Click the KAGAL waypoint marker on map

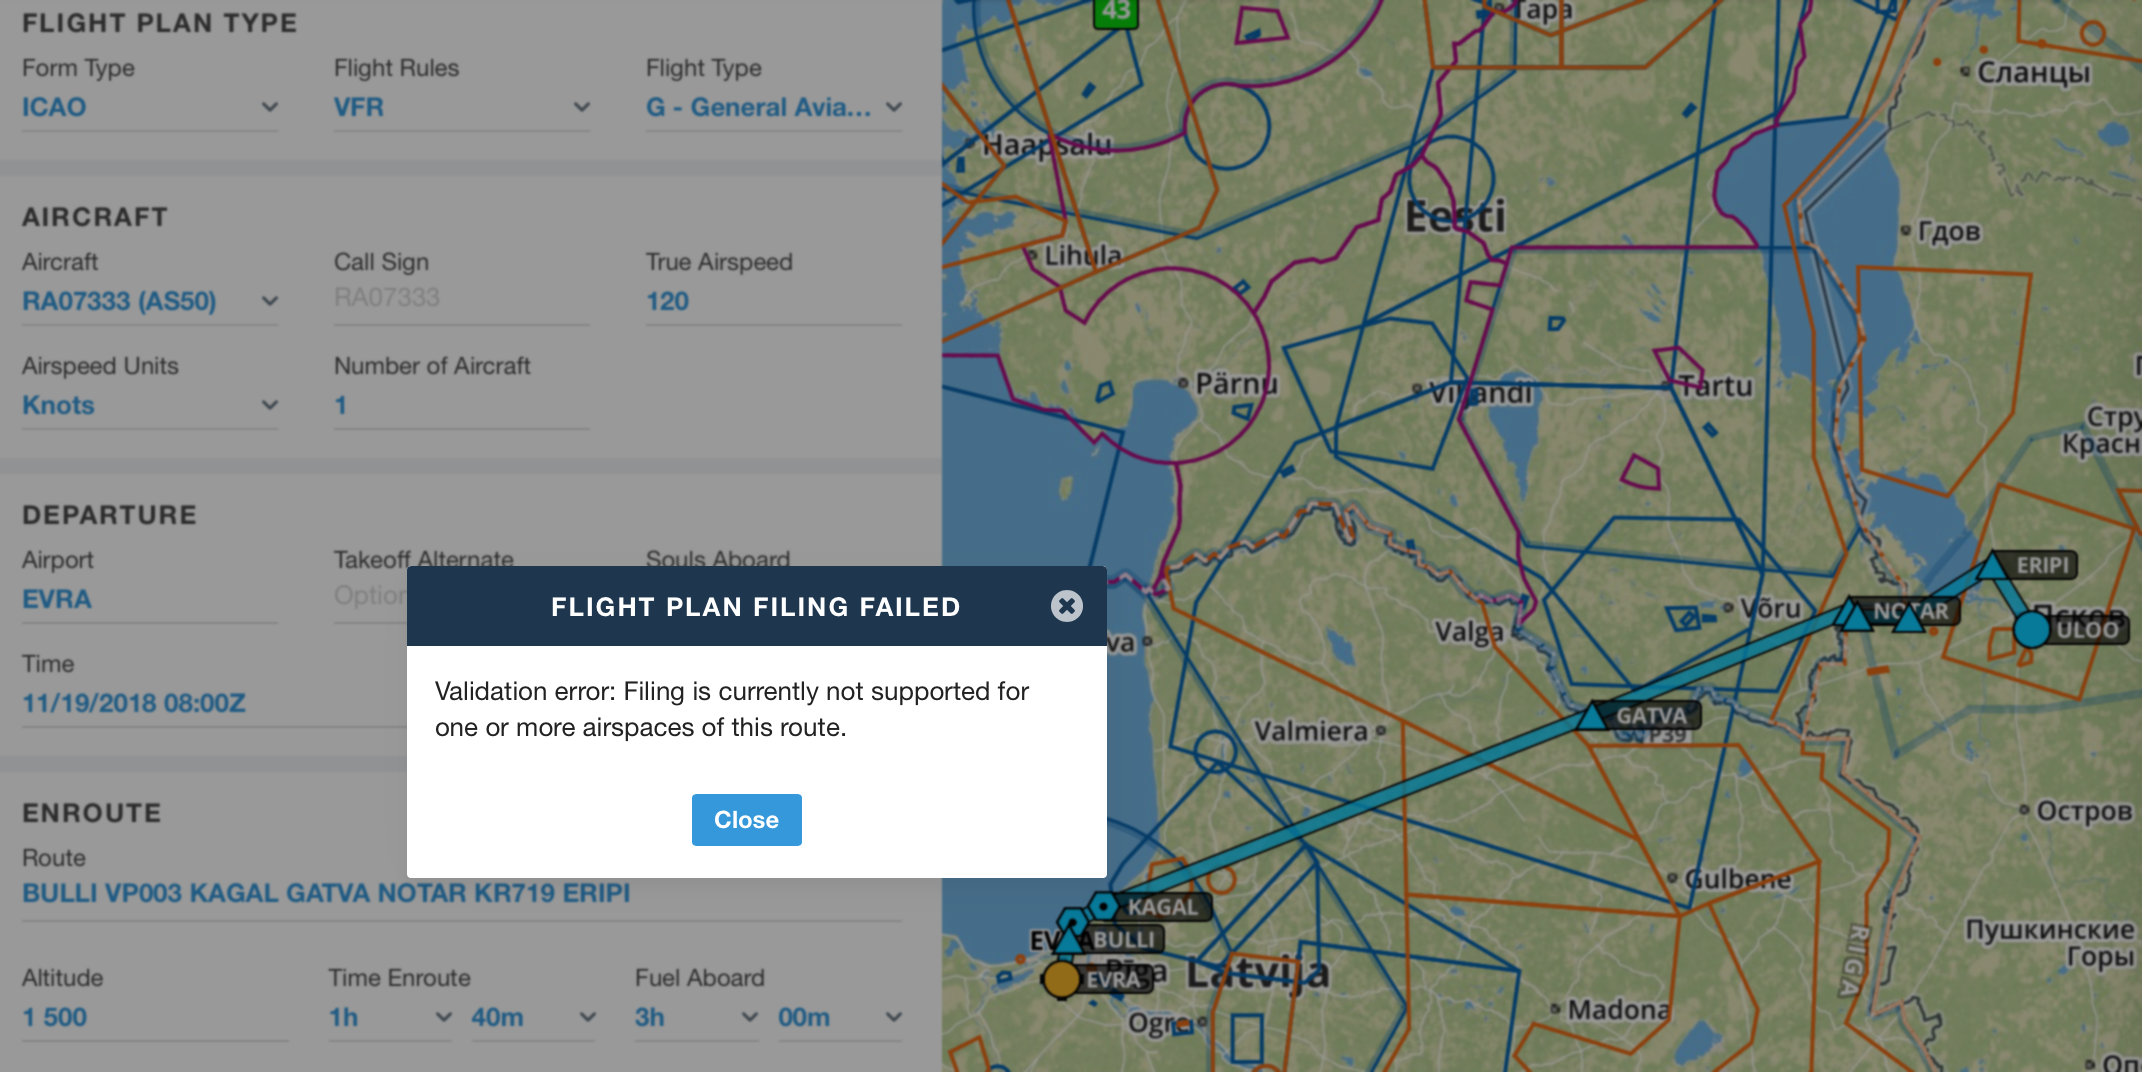click(1103, 906)
